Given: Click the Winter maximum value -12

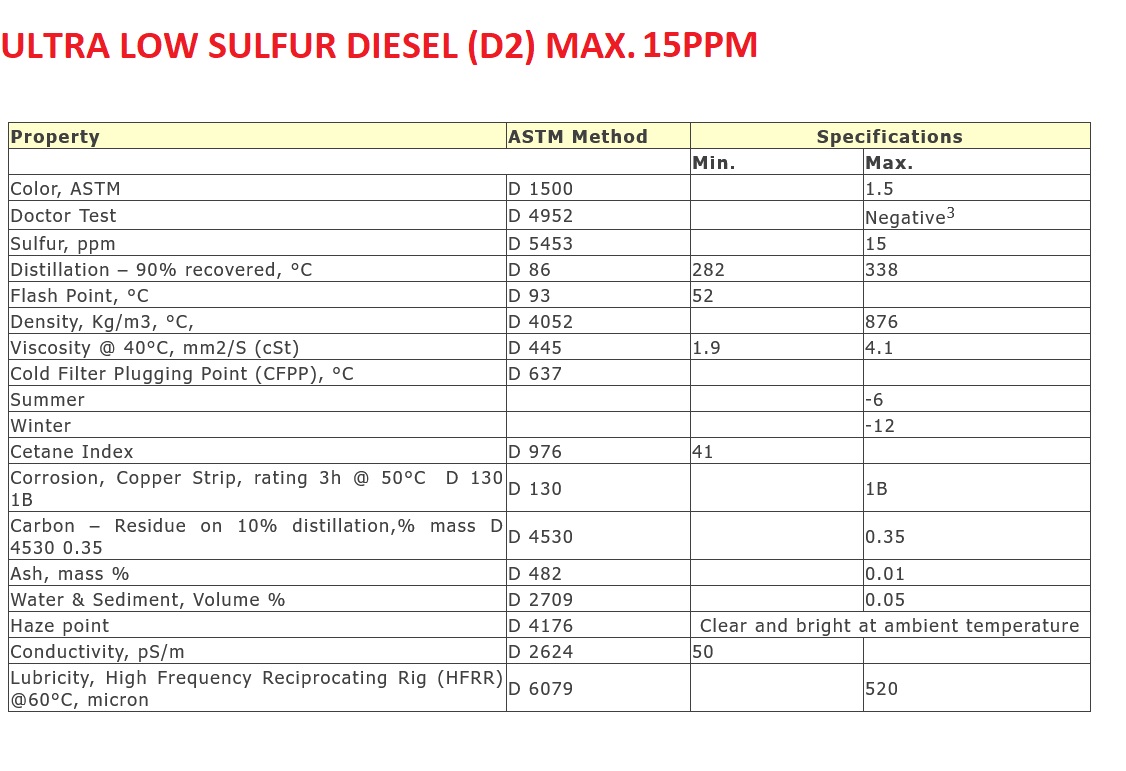Looking at the screenshot, I should [x=880, y=426].
